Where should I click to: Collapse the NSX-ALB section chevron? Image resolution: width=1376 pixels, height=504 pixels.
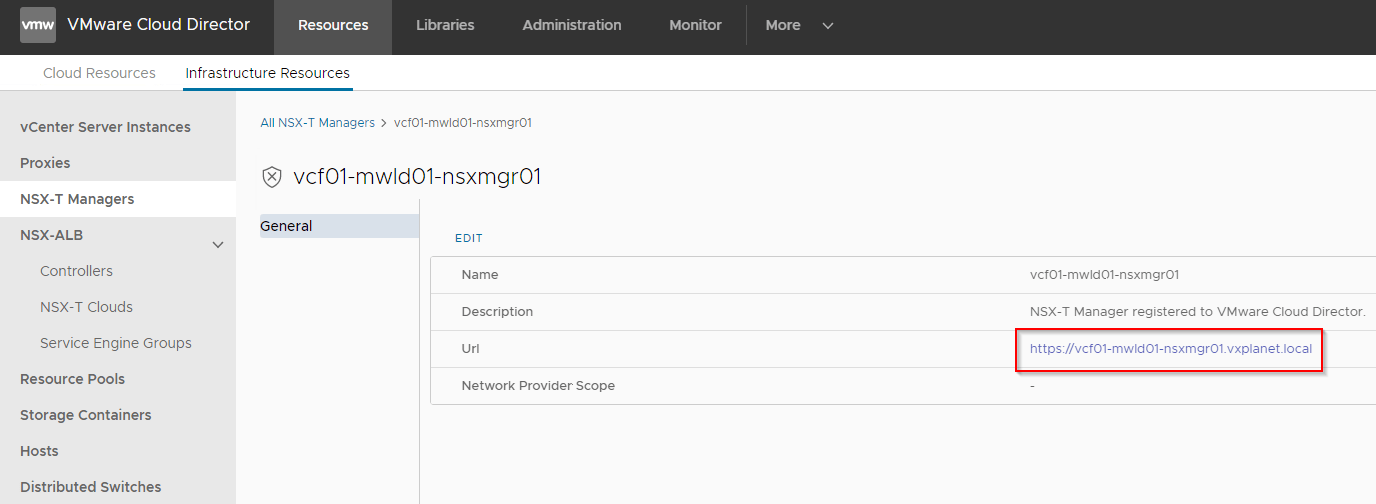point(218,244)
